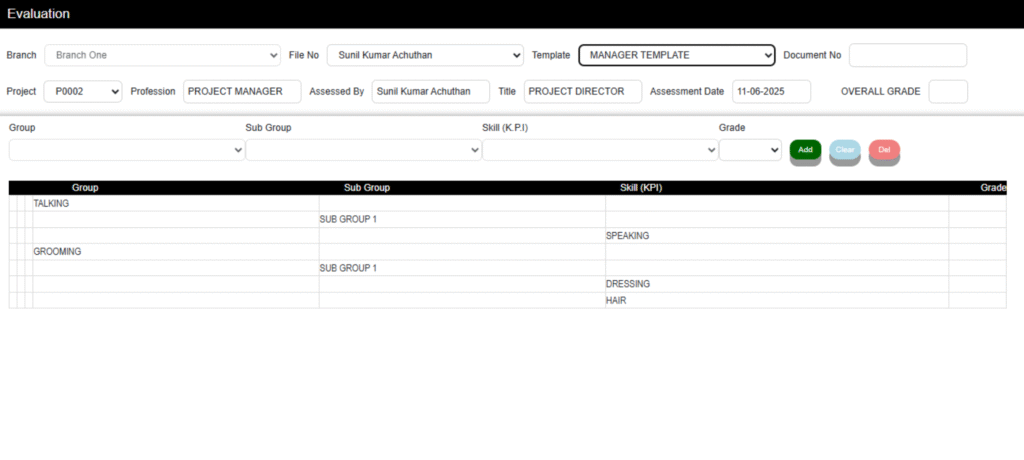
Task: Focus the Assessed By text field
Action: click(x=430, y=91)
